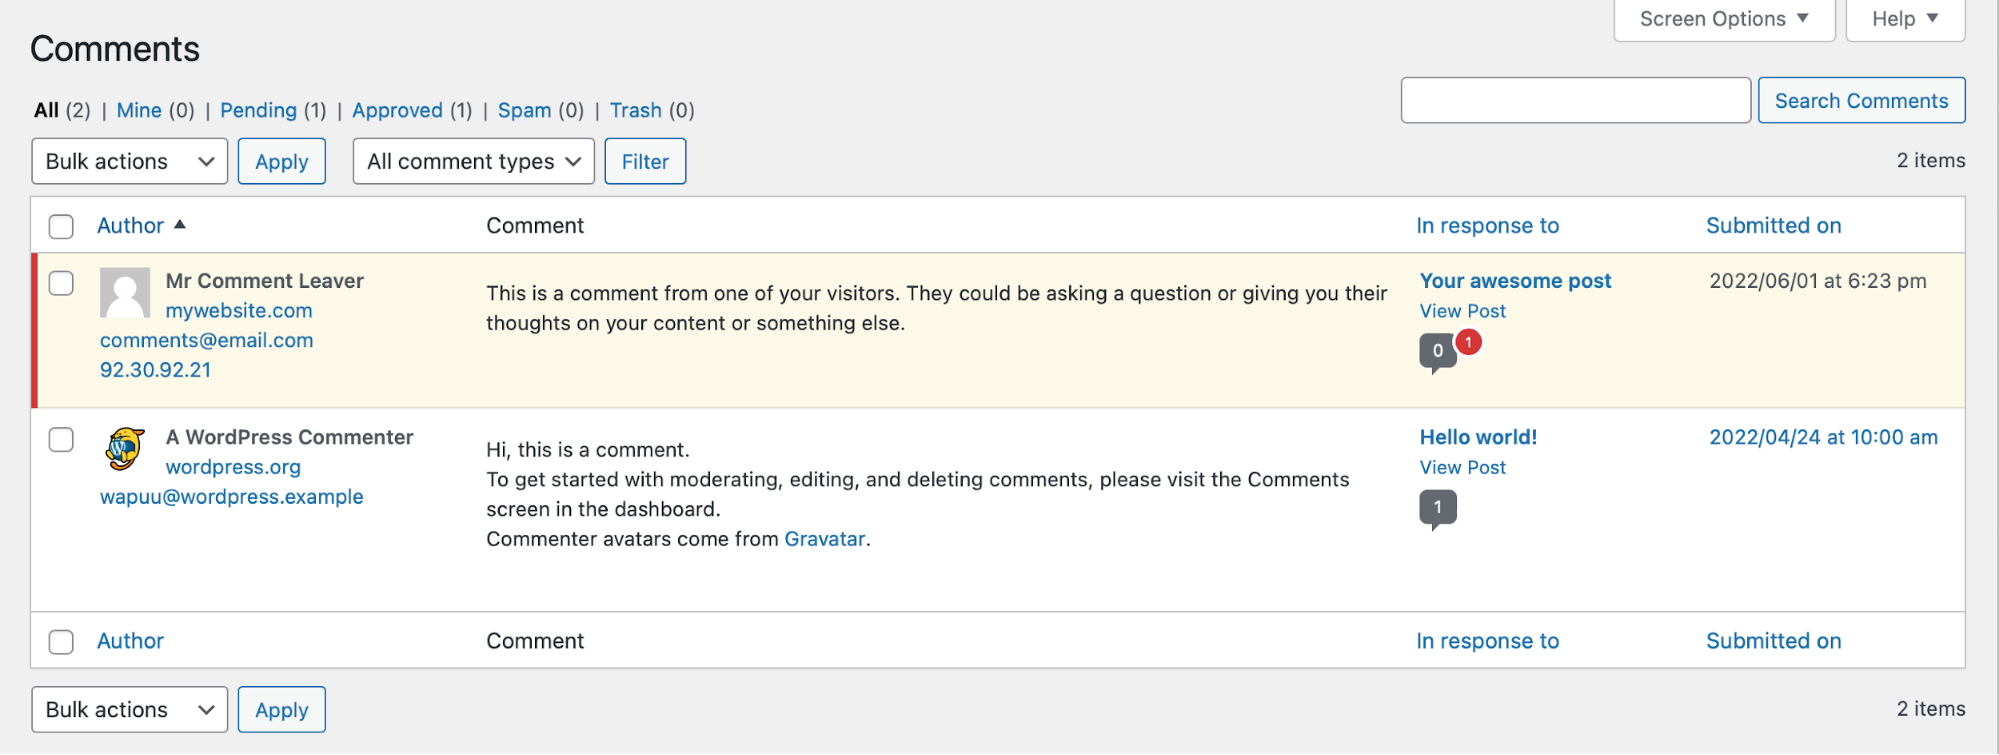Click the red pending count badge

1468,342
